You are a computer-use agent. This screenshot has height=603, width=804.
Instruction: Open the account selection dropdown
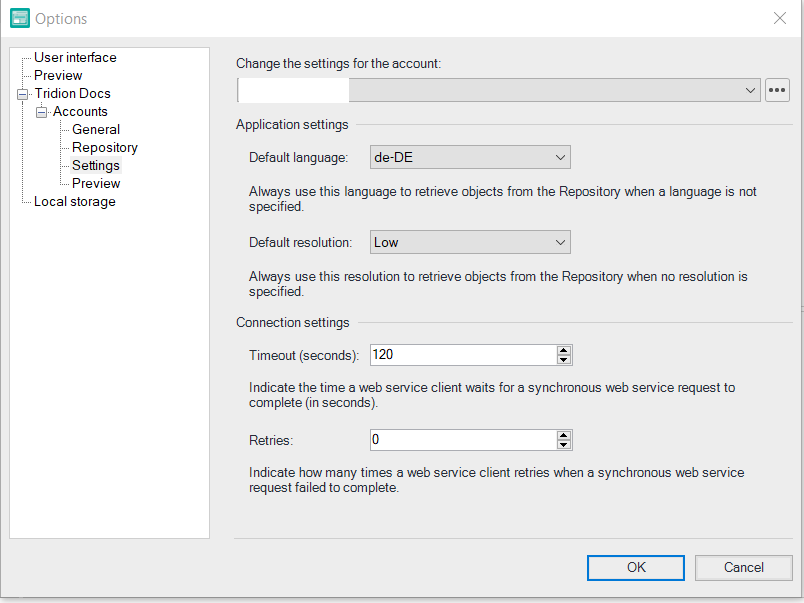click(751, 89)
